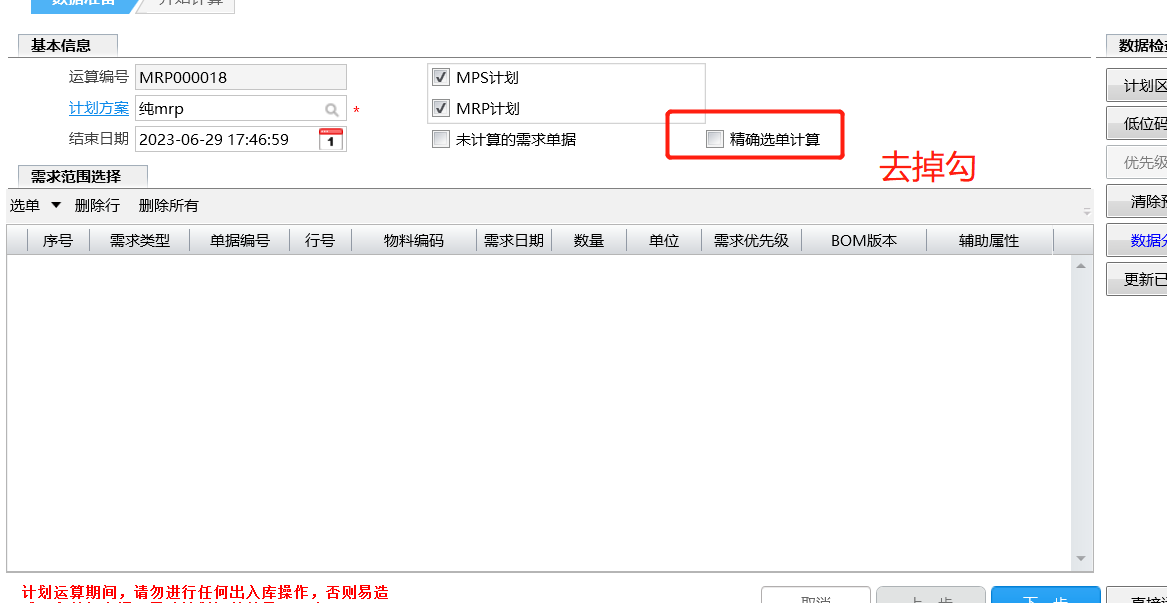Open the 计划方案 hyperlink label

point(98,108)
